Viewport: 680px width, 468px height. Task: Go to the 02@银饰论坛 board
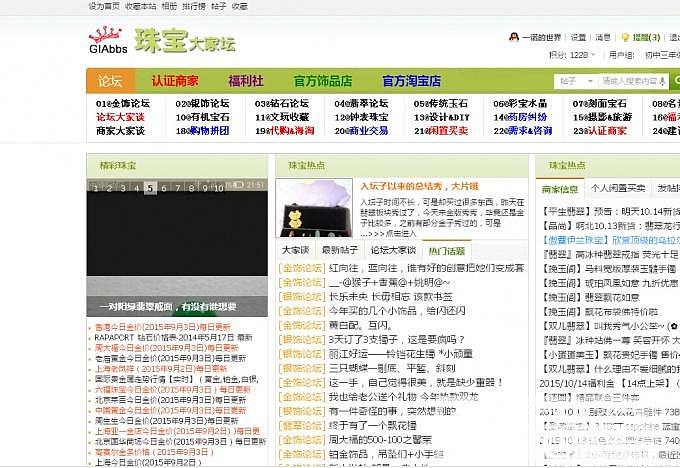[203, 104]
